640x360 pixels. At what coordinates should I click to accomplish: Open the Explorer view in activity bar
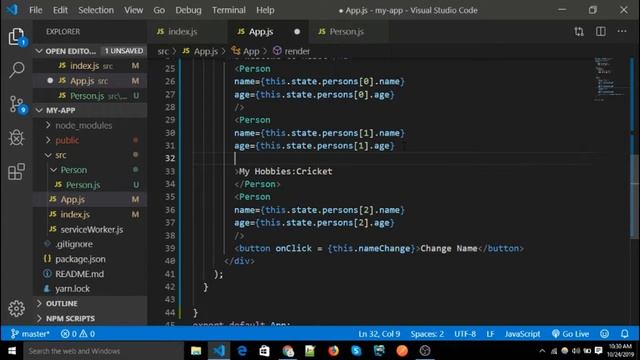click(x=16, y=37)
